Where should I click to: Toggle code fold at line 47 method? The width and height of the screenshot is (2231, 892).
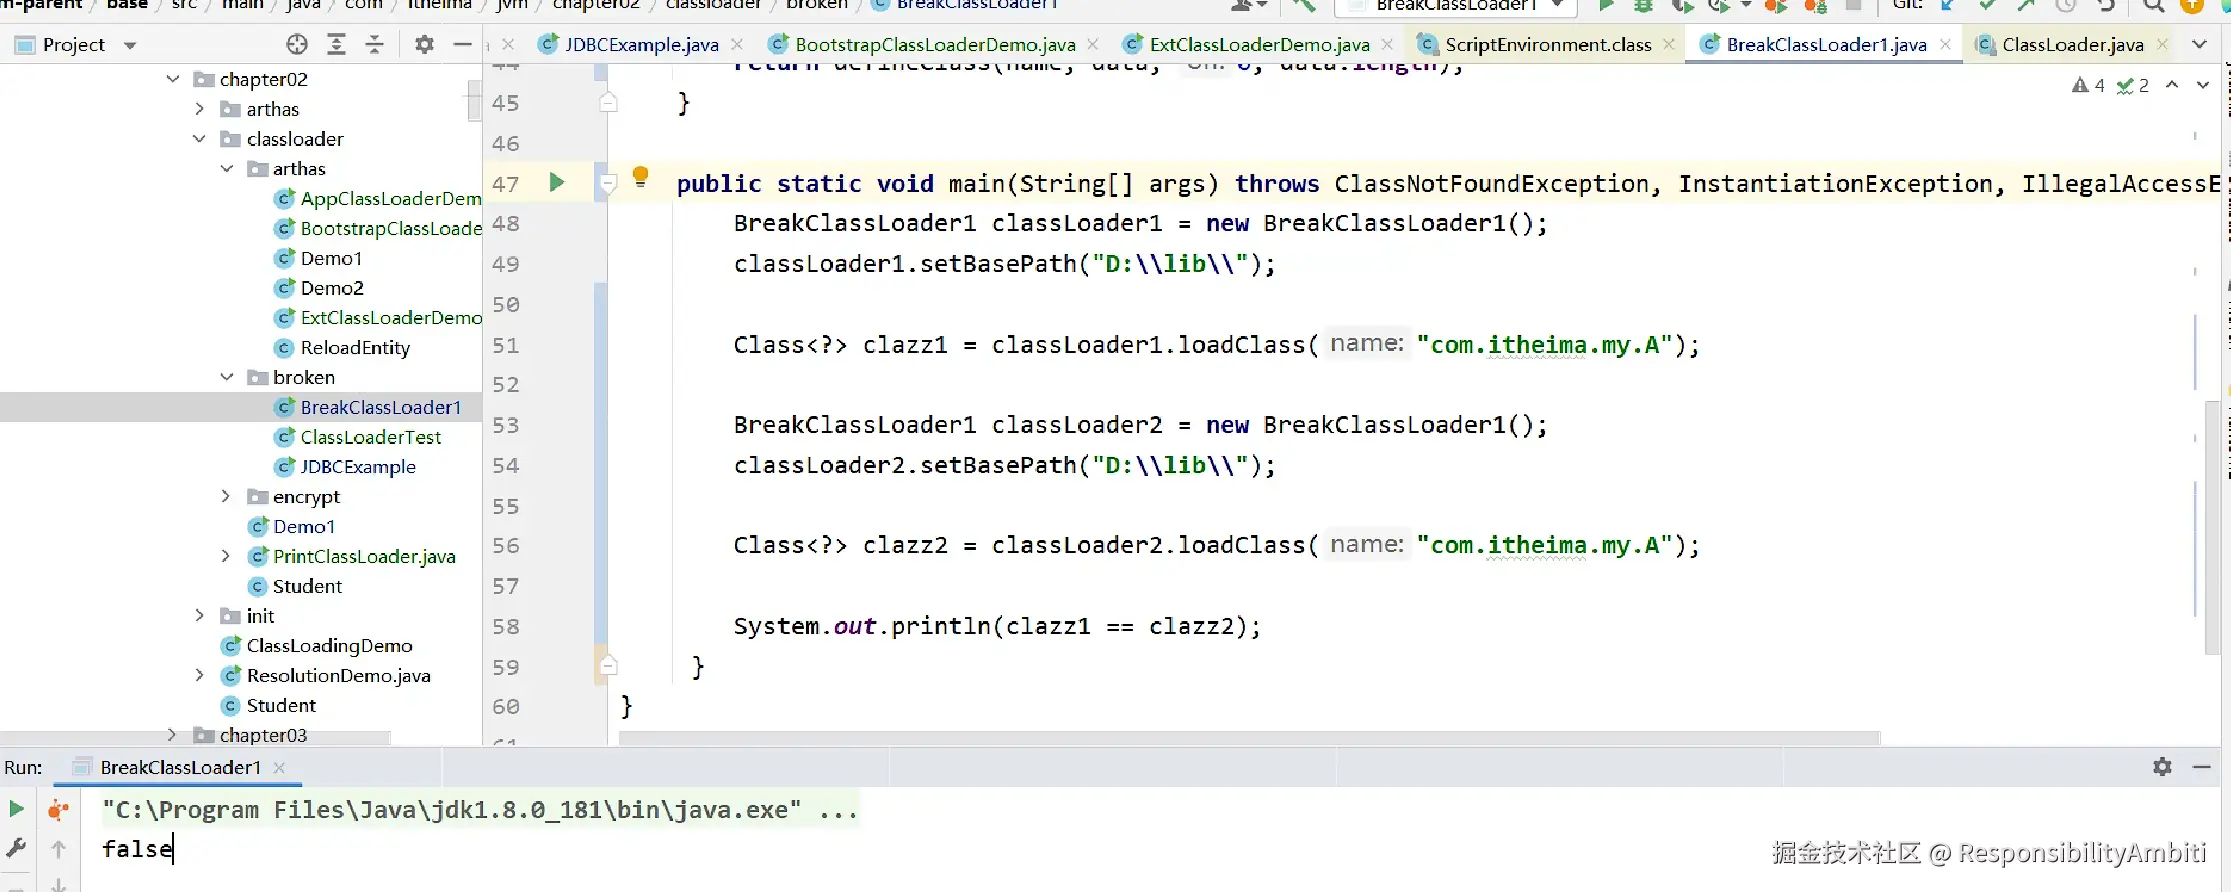(x=608, y=183)
